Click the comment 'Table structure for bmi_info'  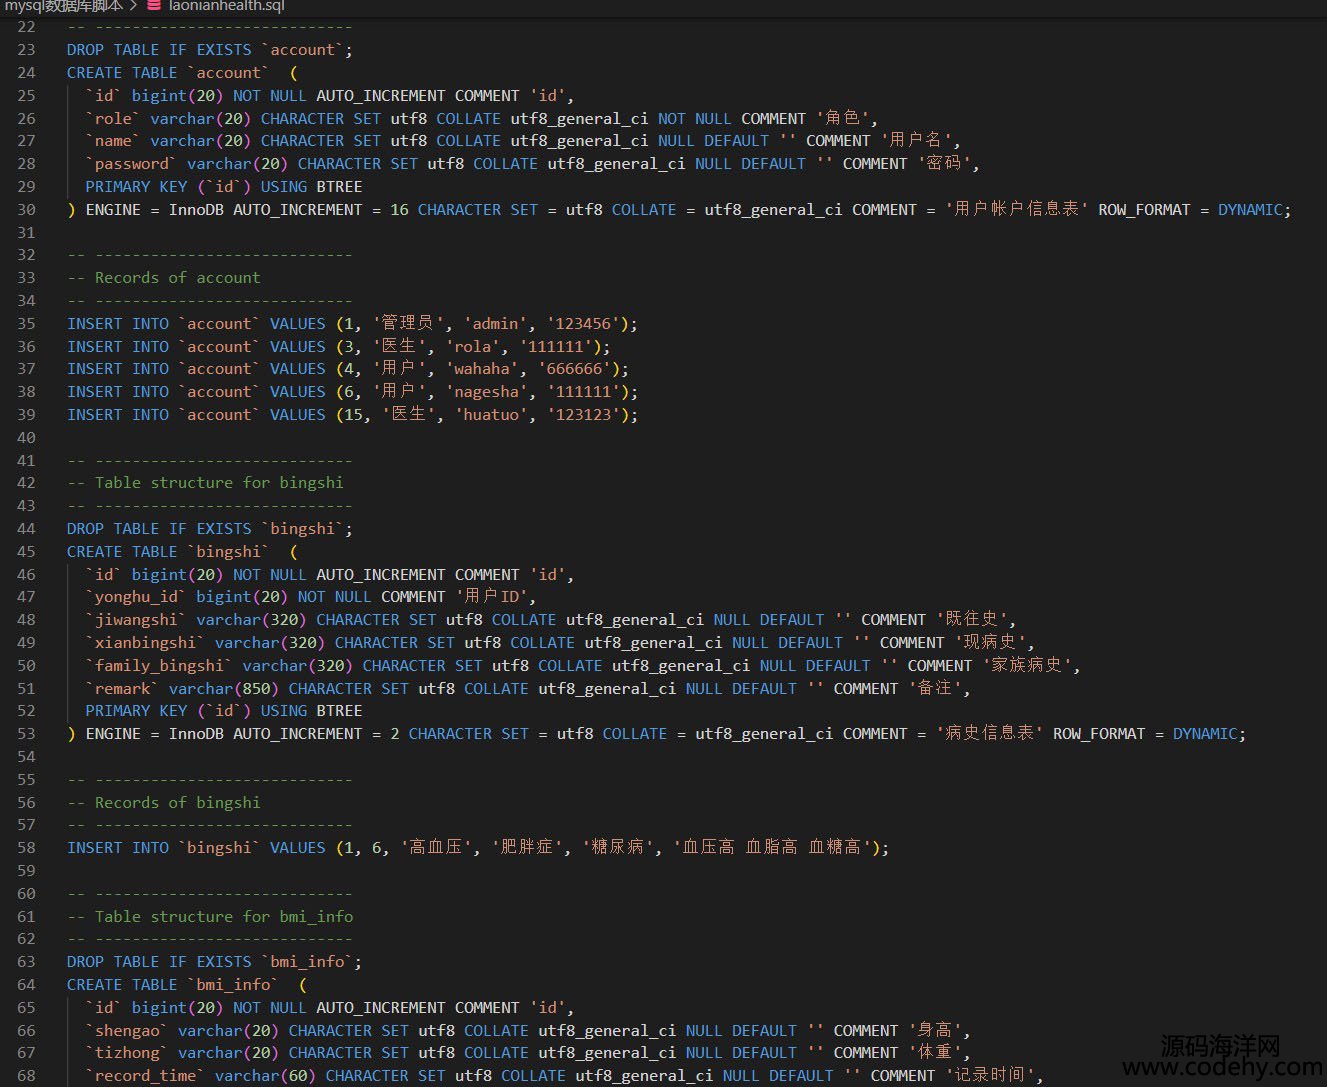point(223,917)
